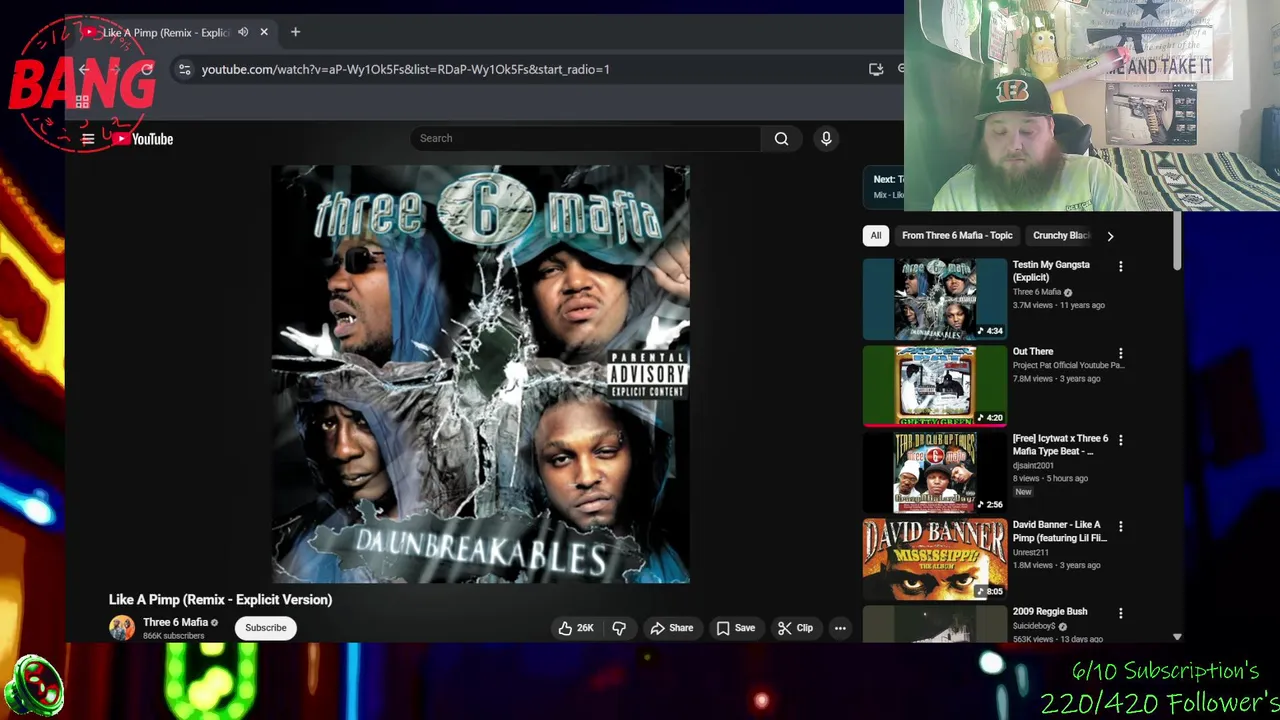
Task: Share the Like A Pimp video
Action: [x=671, y=628]
